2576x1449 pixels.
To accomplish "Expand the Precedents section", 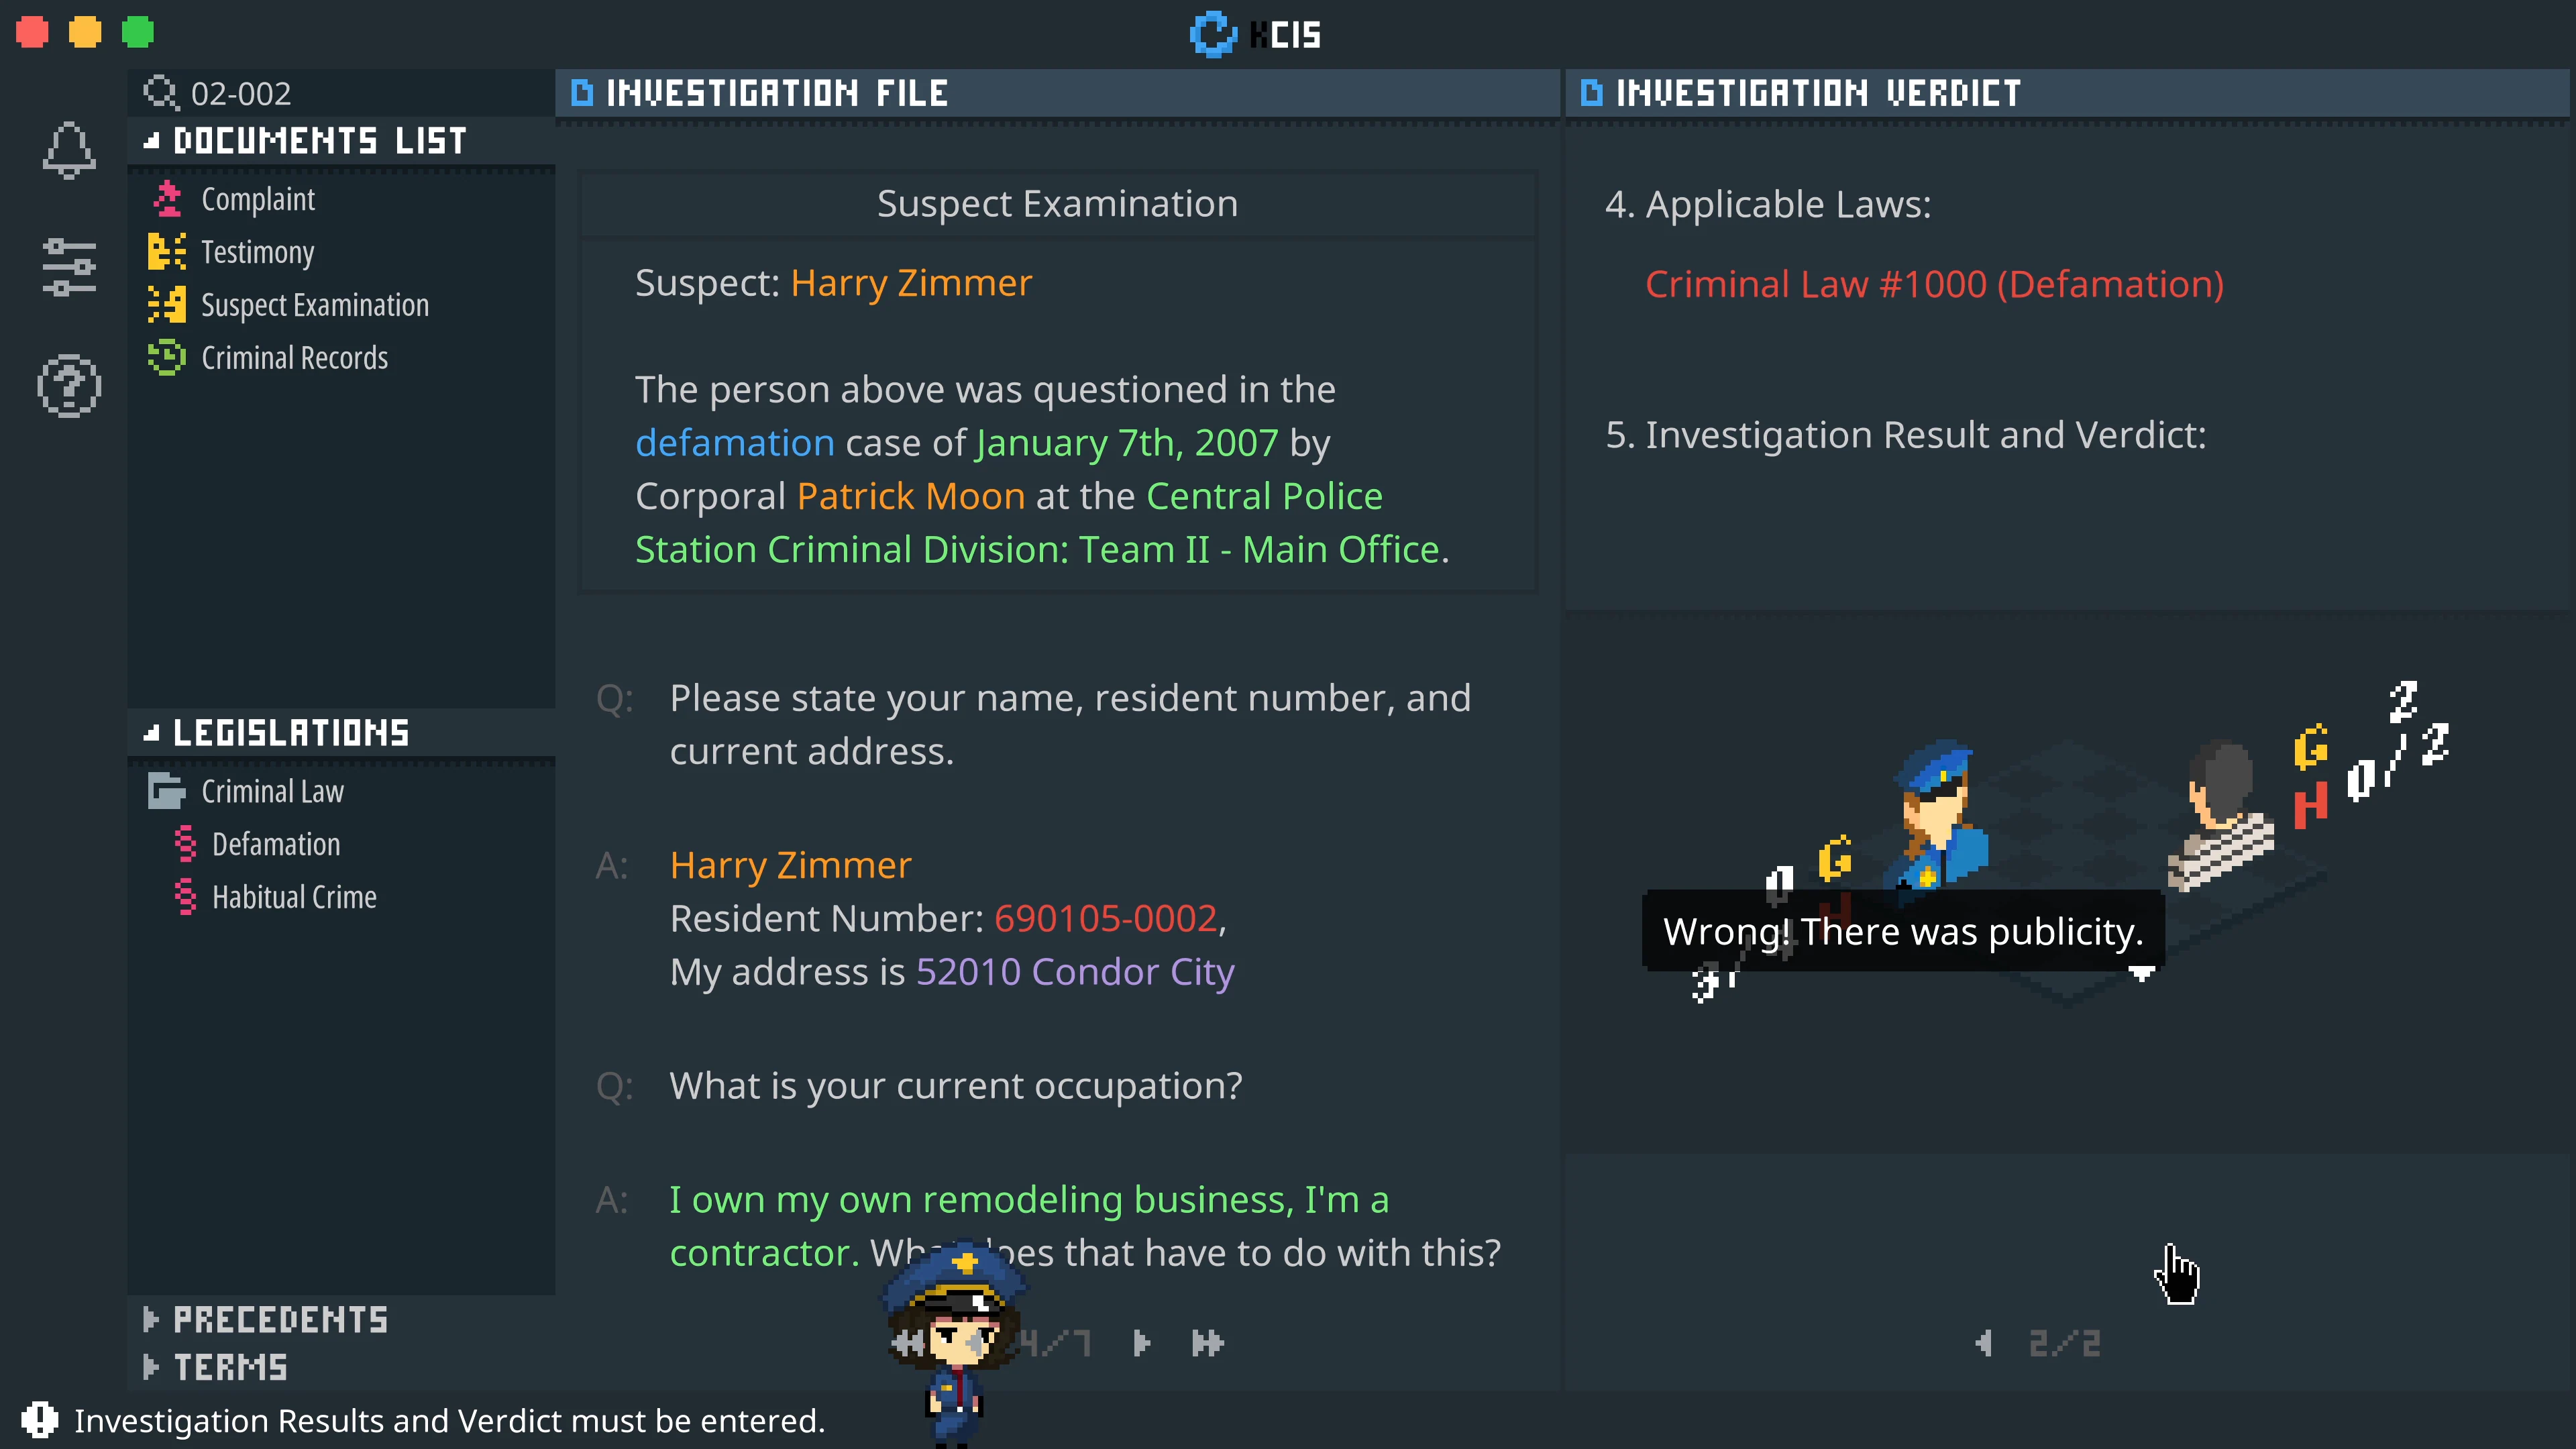I will click(266, 1319).
